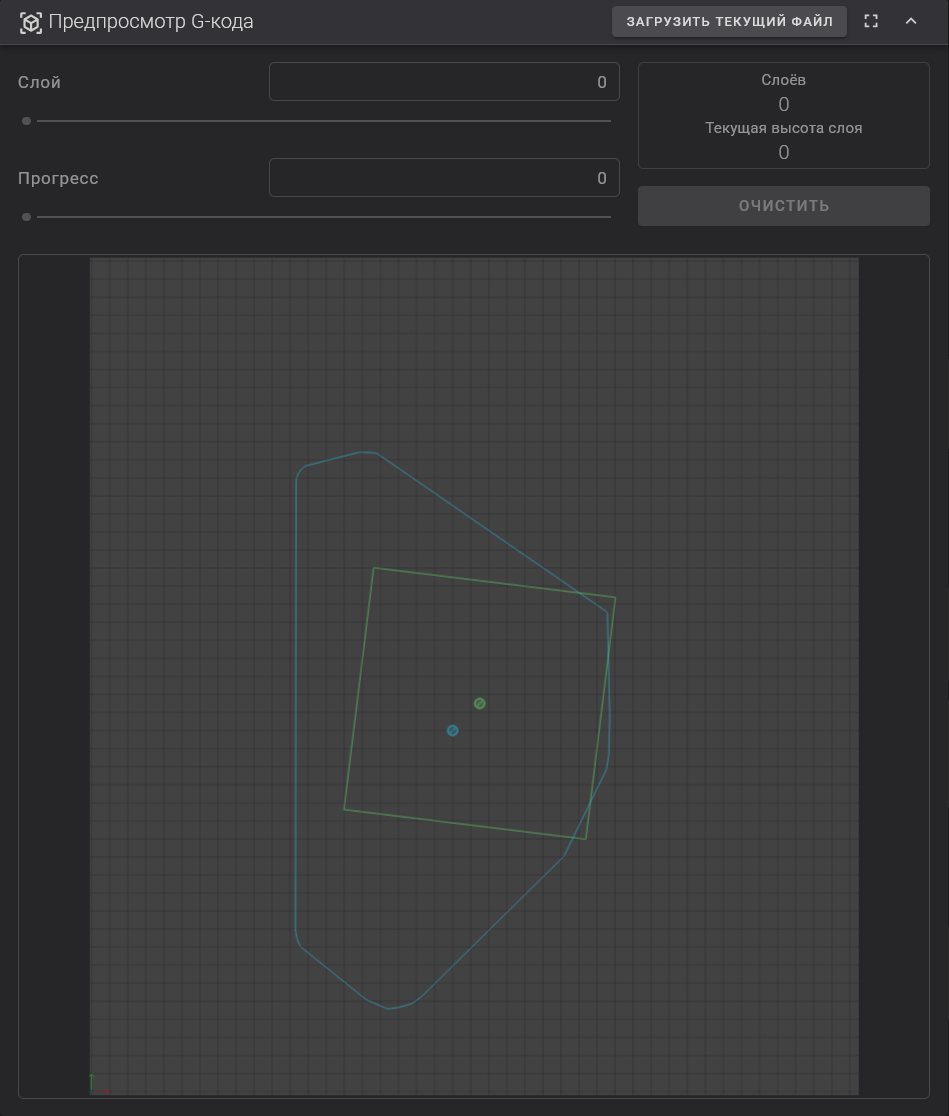The height and width of the screenshot is (1116, 949).
Task: Click the Текущая высота слоя label
Action: [783, 128]
